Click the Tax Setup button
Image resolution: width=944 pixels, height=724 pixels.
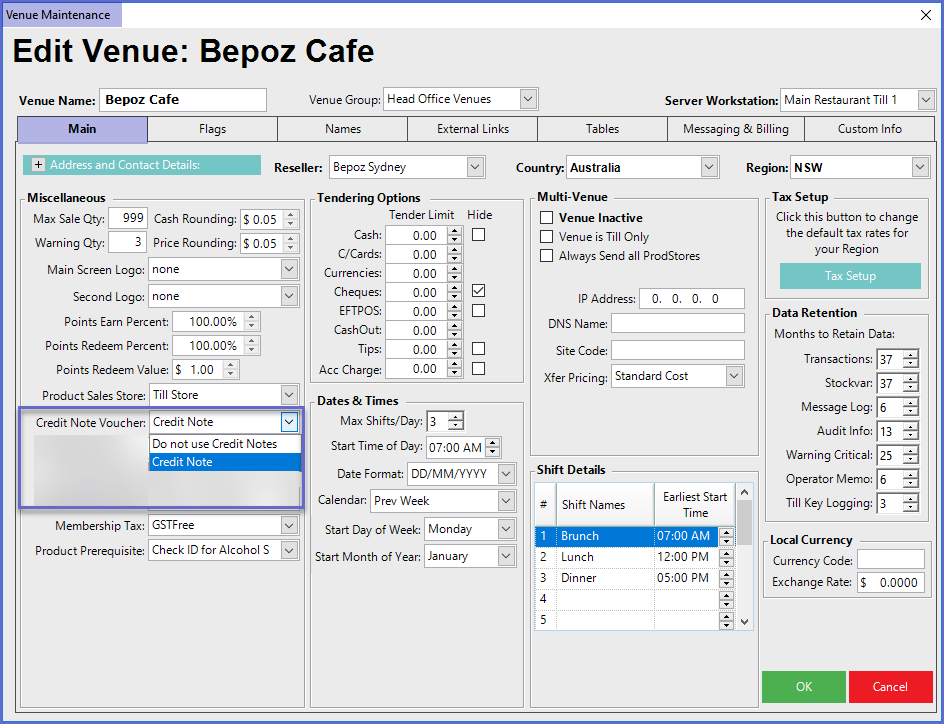coord(849,276)
